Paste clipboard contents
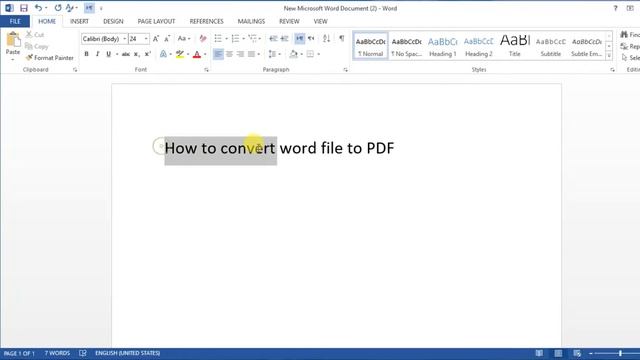Screen dimensions: 640x360 [13, 44]
